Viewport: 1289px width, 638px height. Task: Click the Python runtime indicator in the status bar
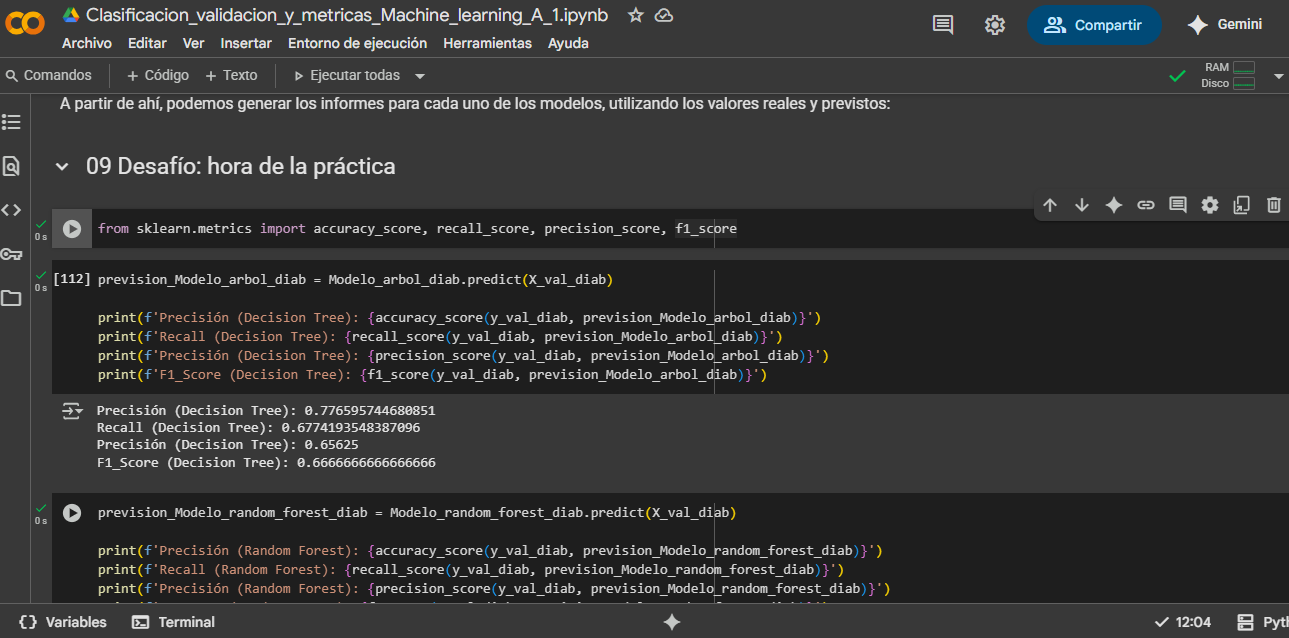(1262, 622)
